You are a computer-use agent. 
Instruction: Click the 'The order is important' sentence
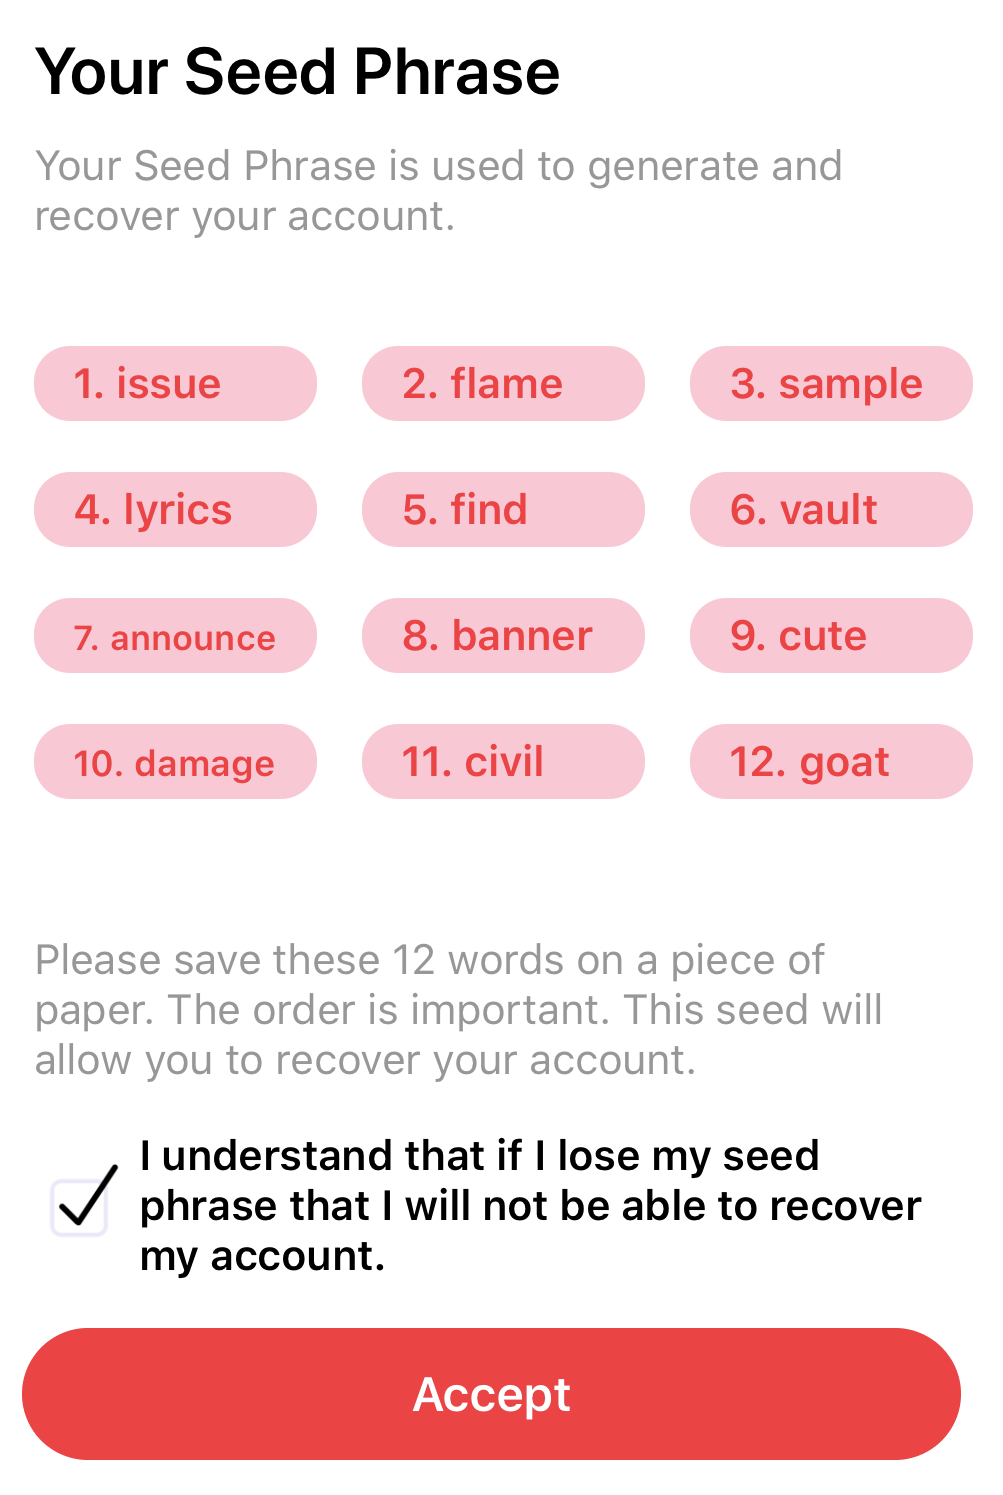[390, 1010]
